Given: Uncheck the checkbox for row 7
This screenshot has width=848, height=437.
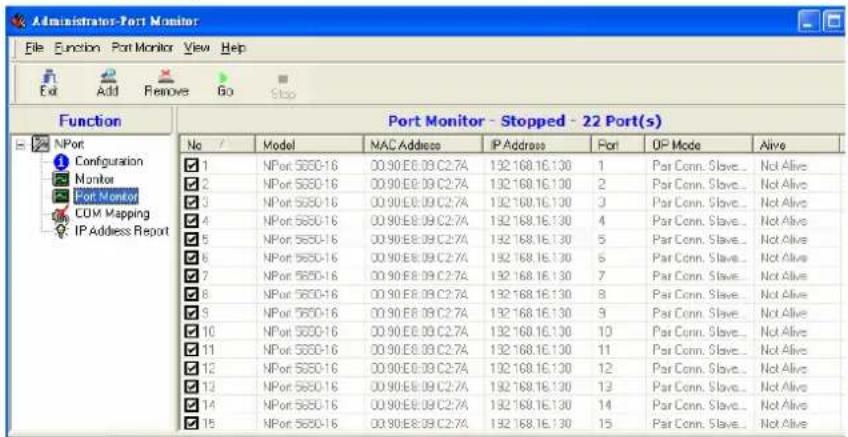Looking at the screenshot, I should 191,276.
